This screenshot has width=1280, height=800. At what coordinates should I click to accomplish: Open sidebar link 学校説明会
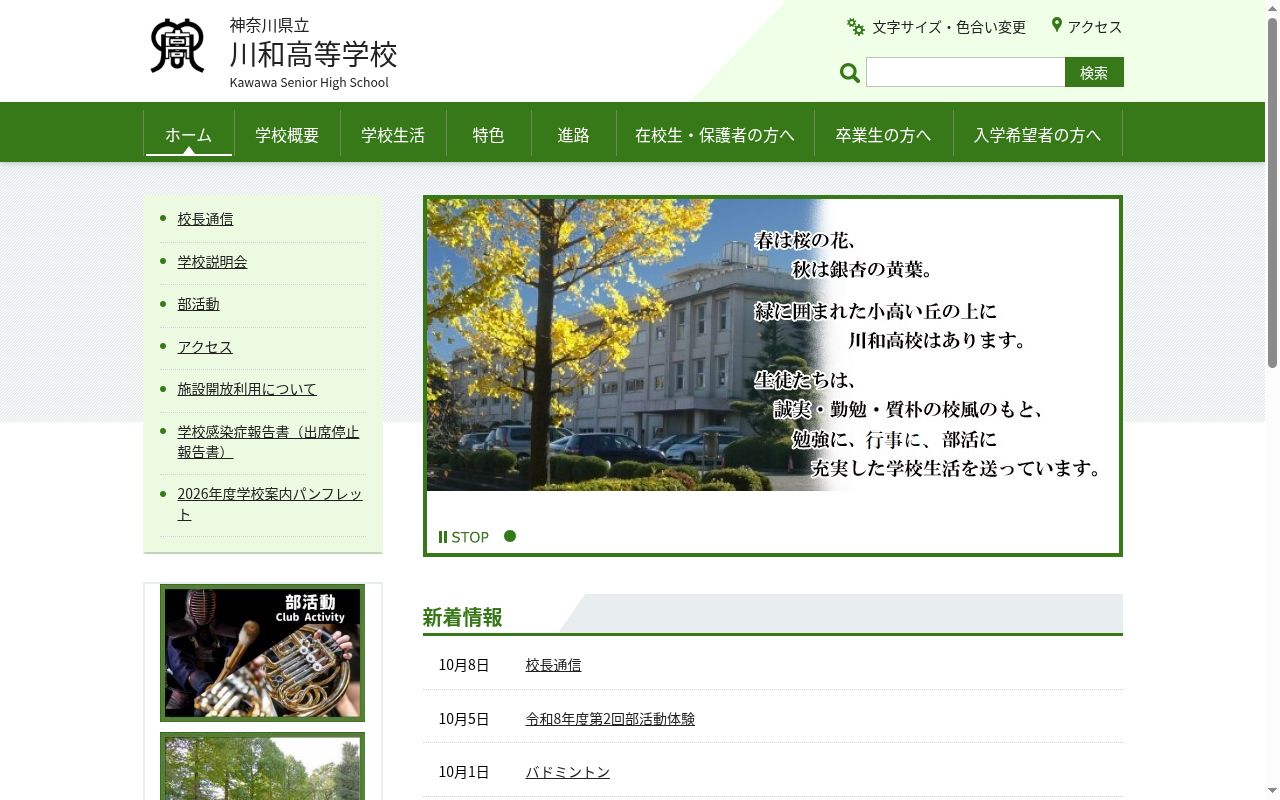[x=212, y=262]
